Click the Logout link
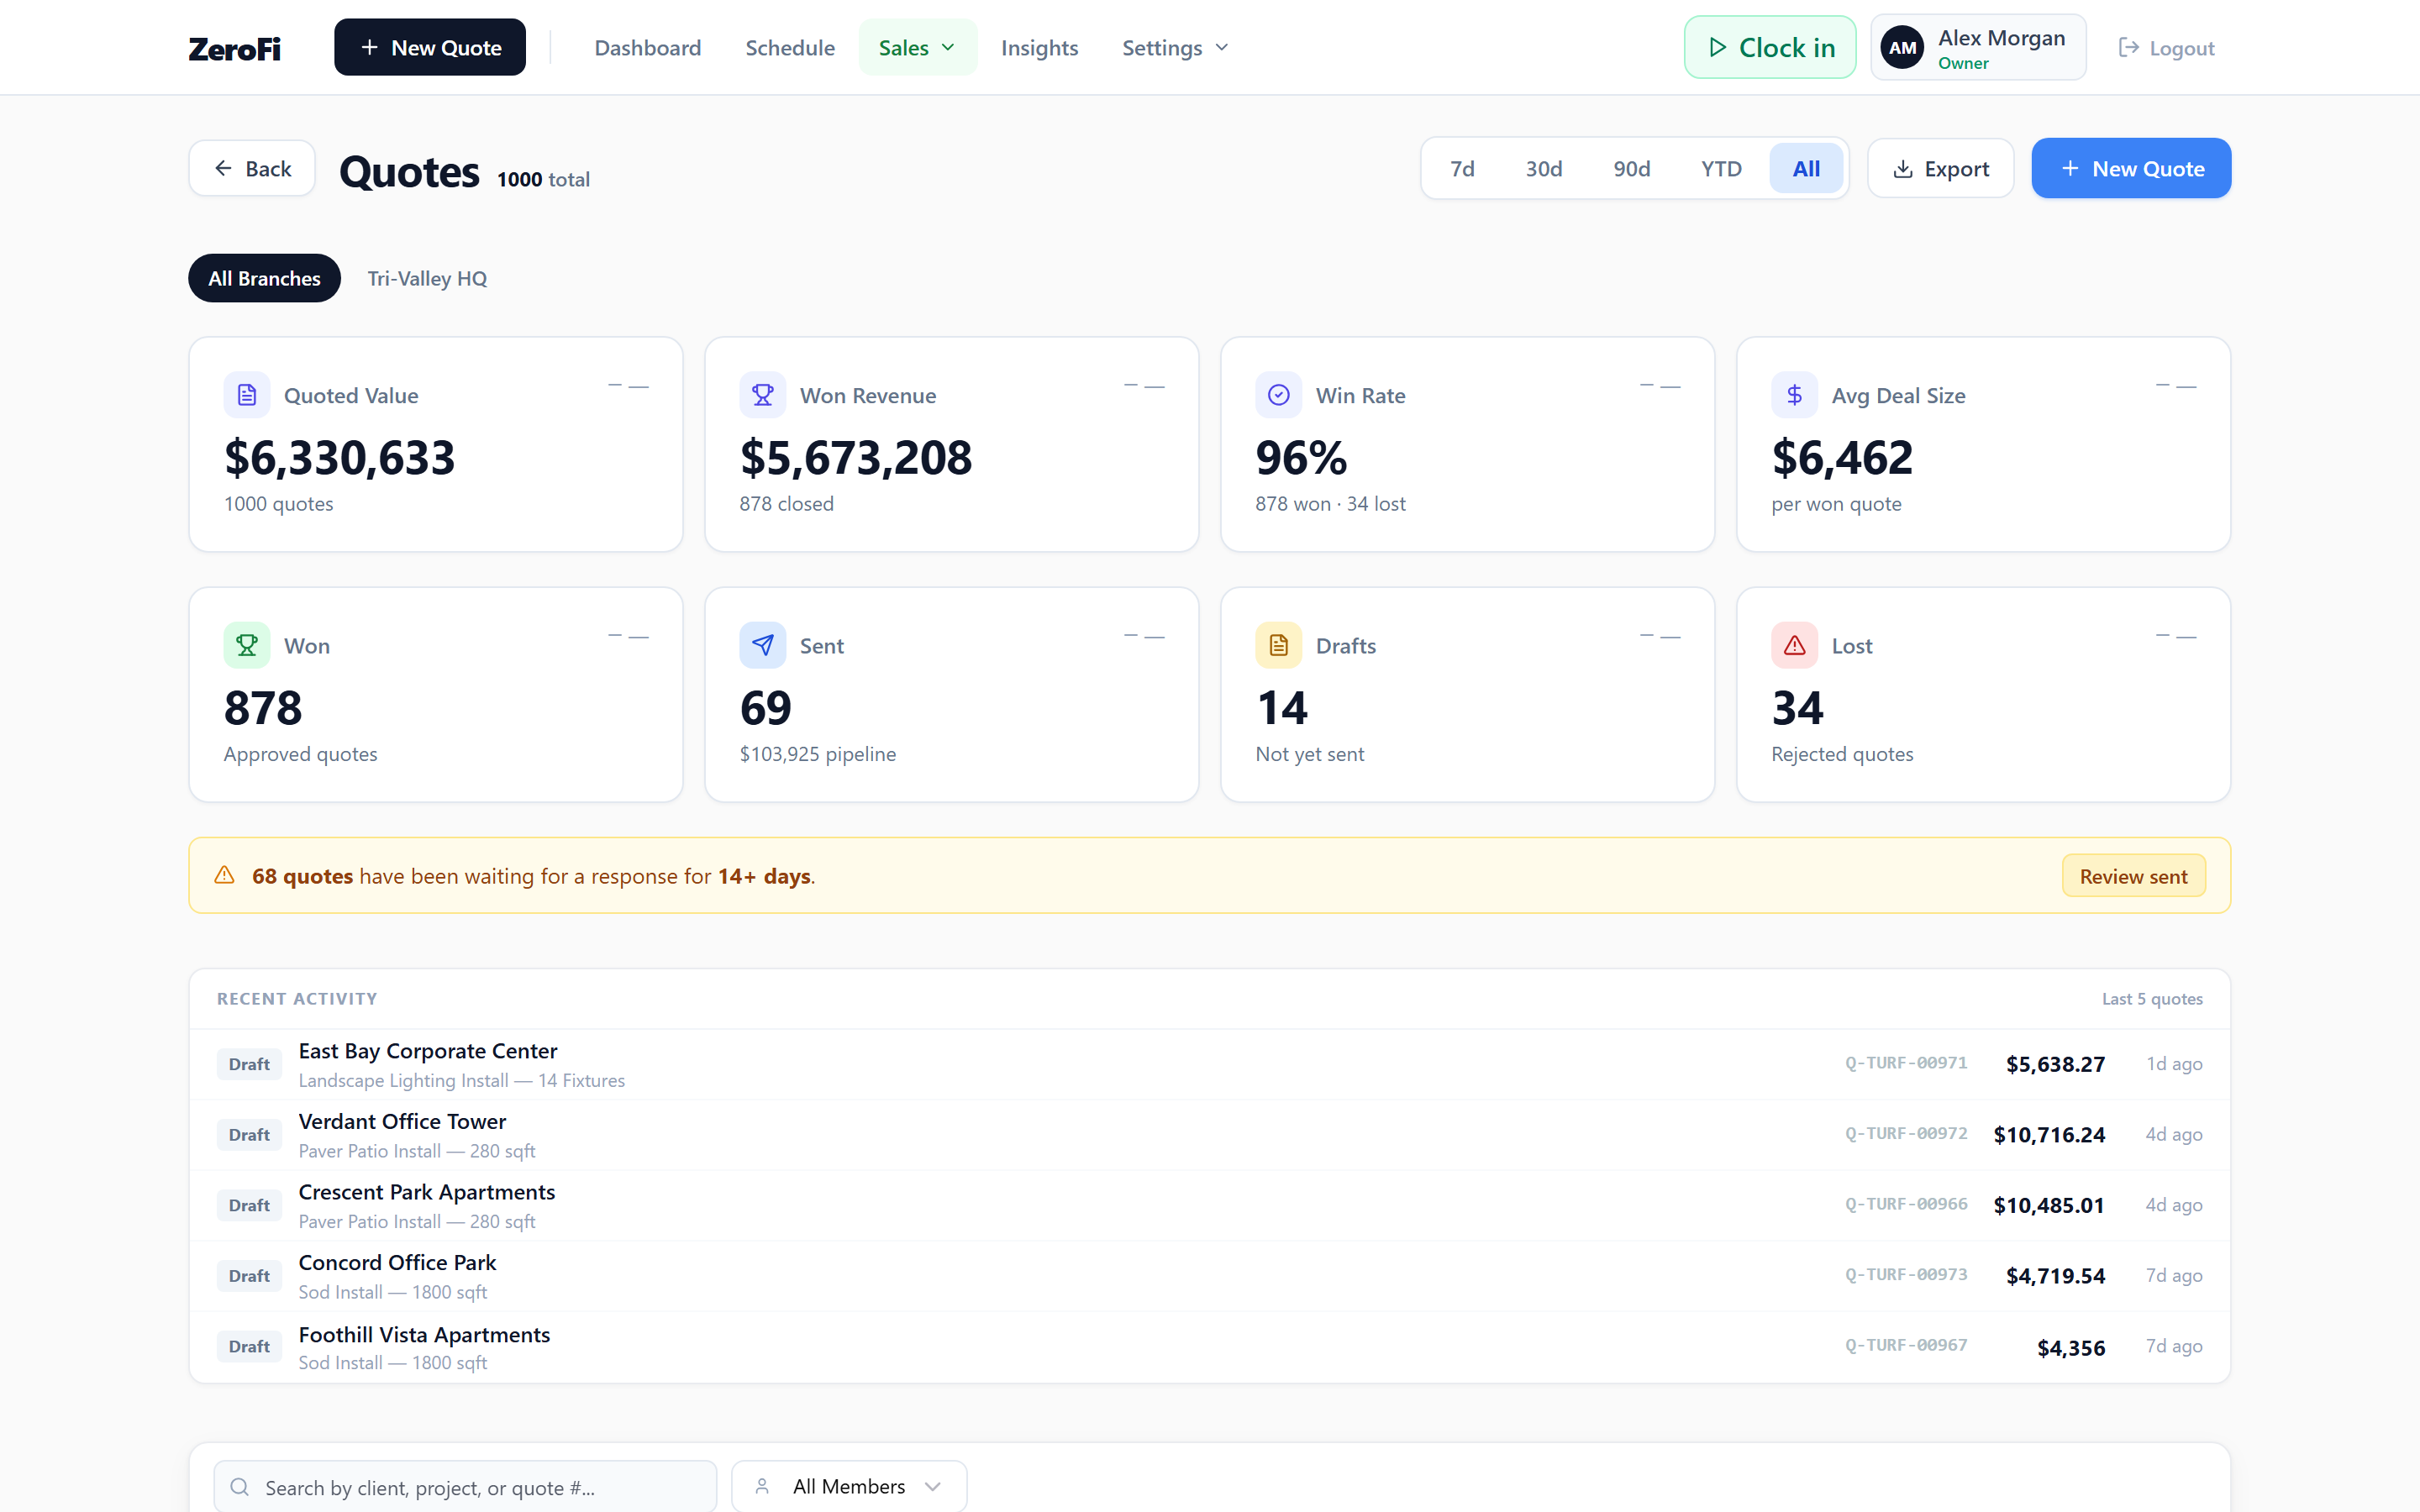 2166,48
